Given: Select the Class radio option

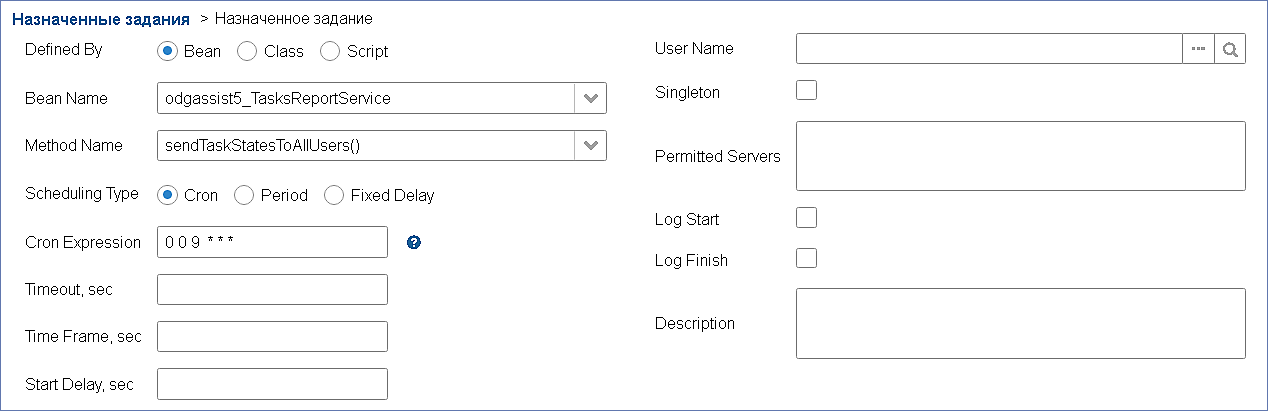Looking at the screenshot, I should point(248,50).
